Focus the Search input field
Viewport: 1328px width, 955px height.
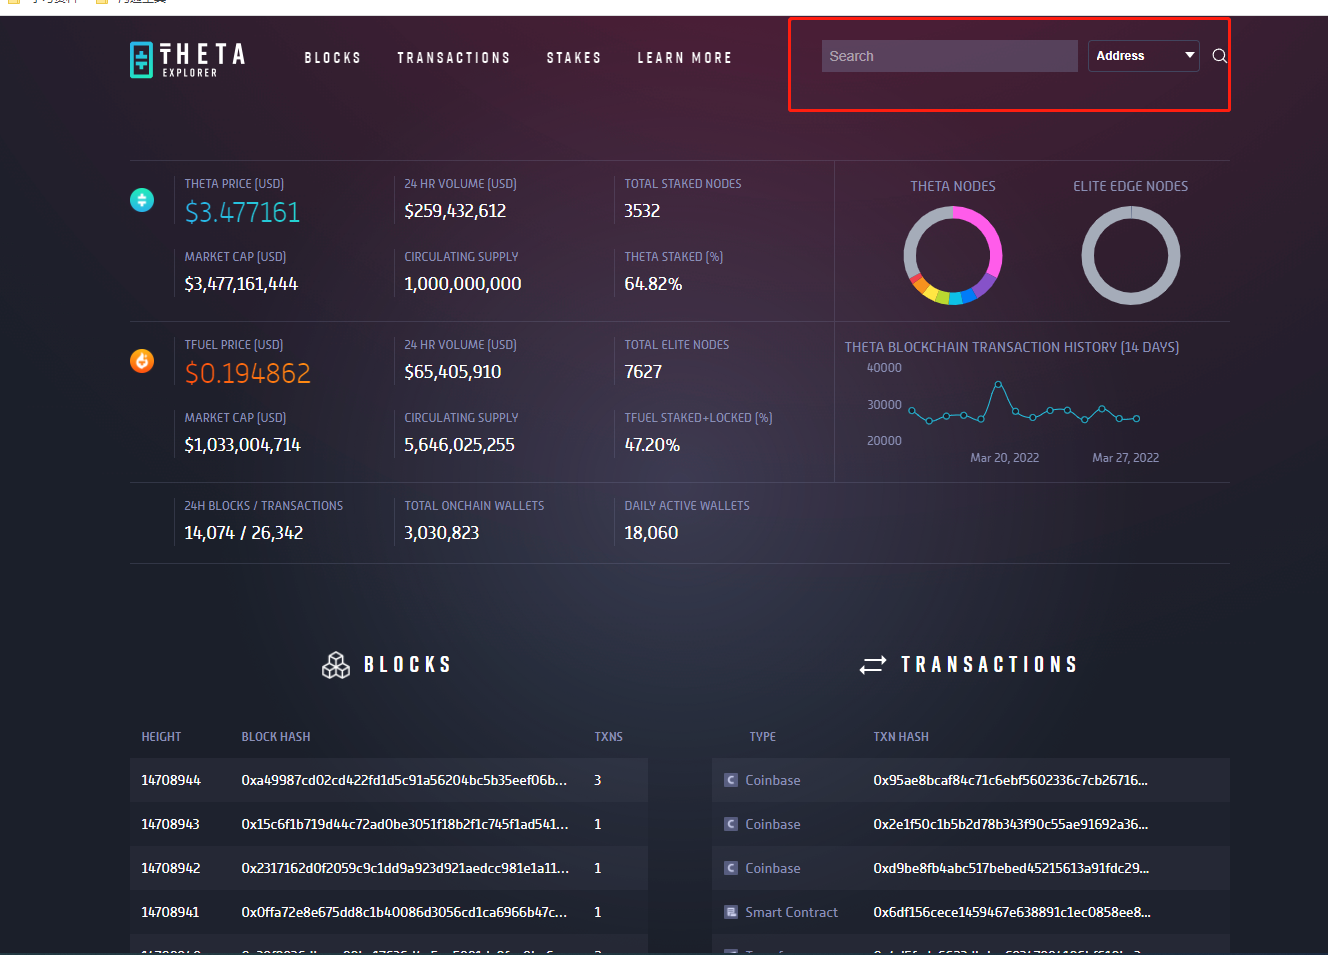click(x=949, y=56)
